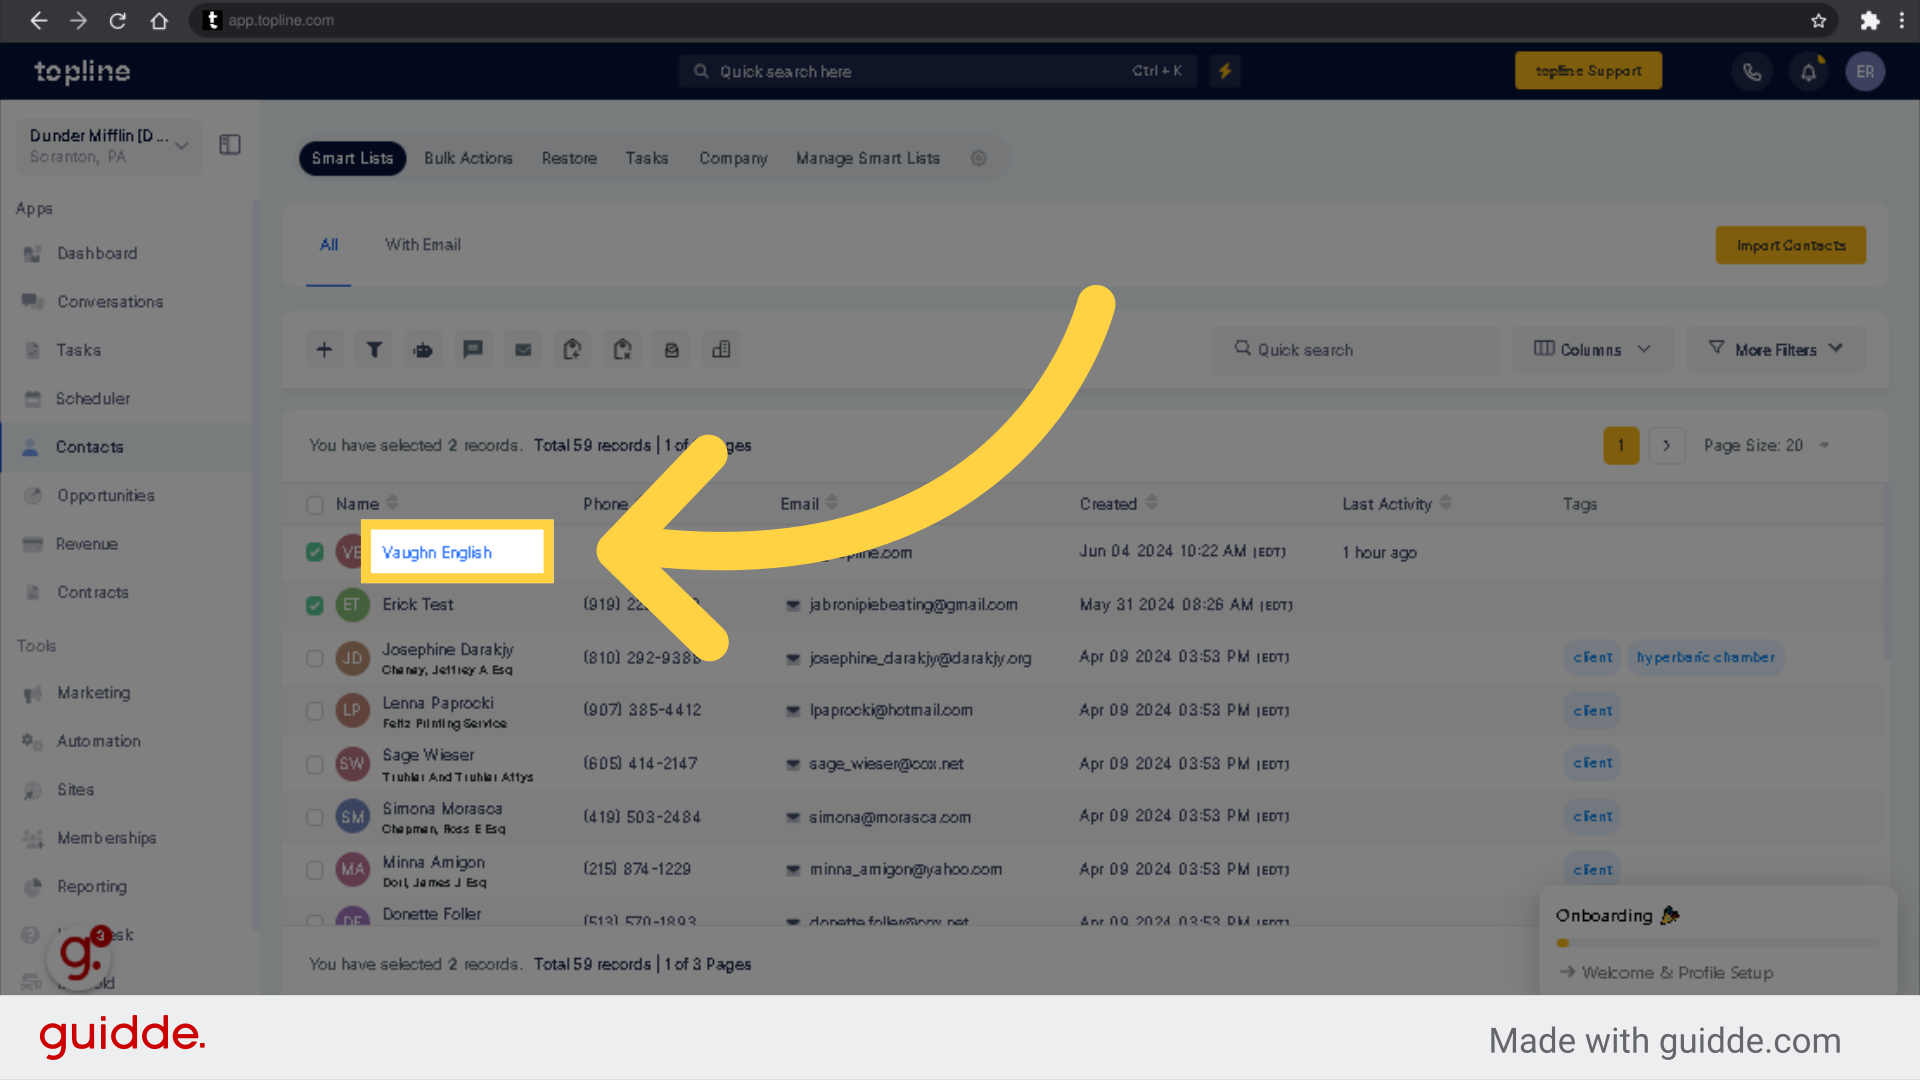Check Simona Morasca row checkbox
Image resolution: width=1920 pixels, height=1080 pixels.
[315, 817]
